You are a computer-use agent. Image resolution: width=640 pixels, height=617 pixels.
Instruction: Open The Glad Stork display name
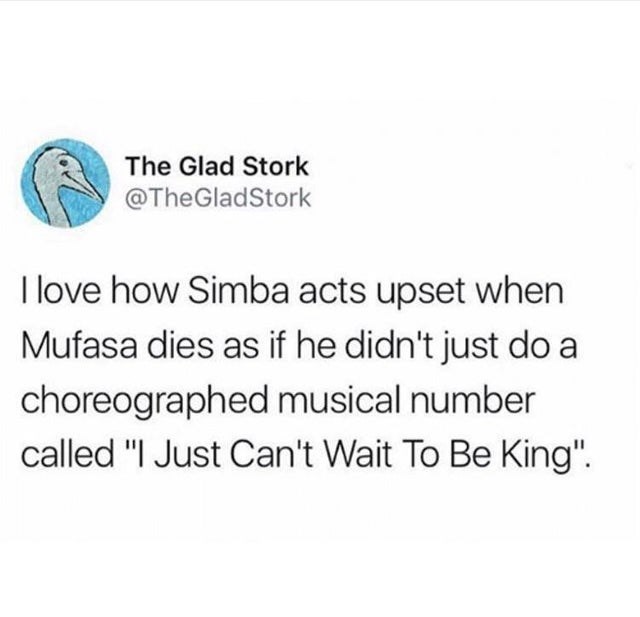click(x=217, y=166)
